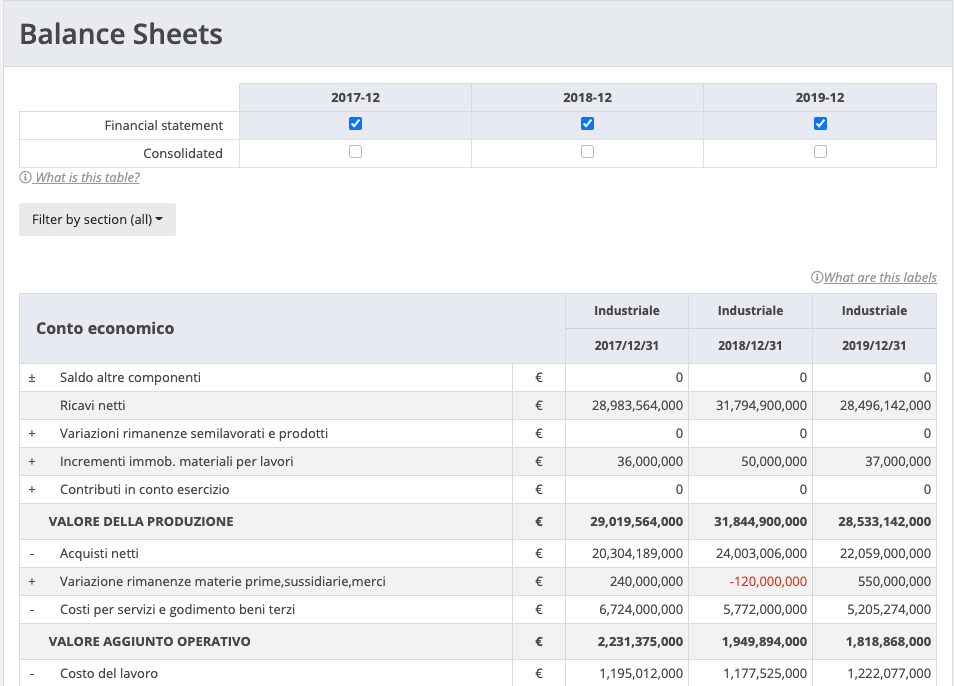Uncheck Financial statement checkbox for 2019-12
This screenshot has width=954, height=686.
tap(820, 124)
